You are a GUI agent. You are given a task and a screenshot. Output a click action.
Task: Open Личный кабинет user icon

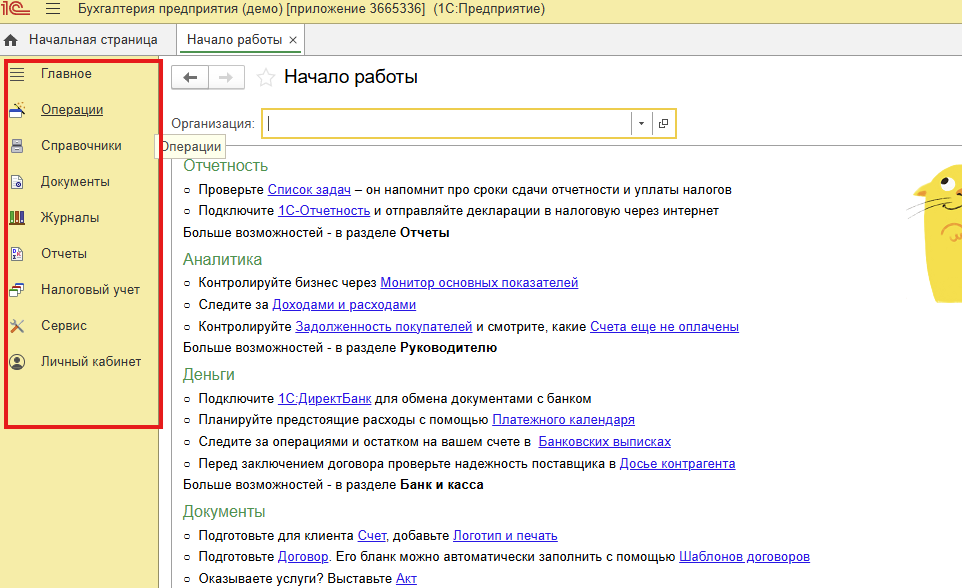[17, 362]
